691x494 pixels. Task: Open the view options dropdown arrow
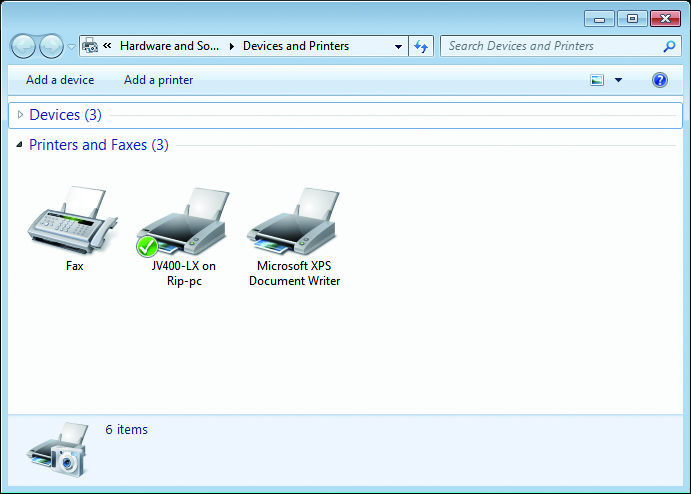[x=618, y=80]
